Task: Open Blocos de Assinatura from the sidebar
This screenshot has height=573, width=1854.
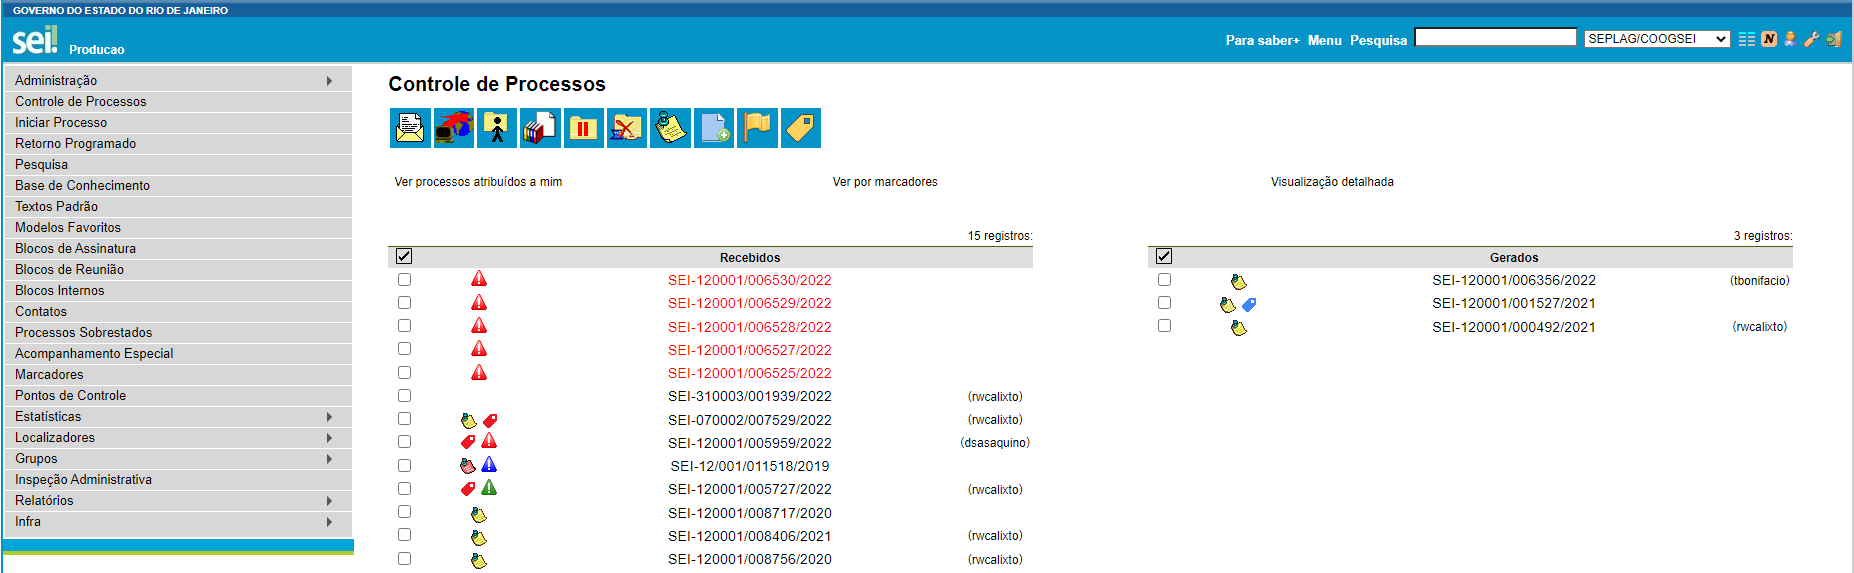Action: coord(75,249)
